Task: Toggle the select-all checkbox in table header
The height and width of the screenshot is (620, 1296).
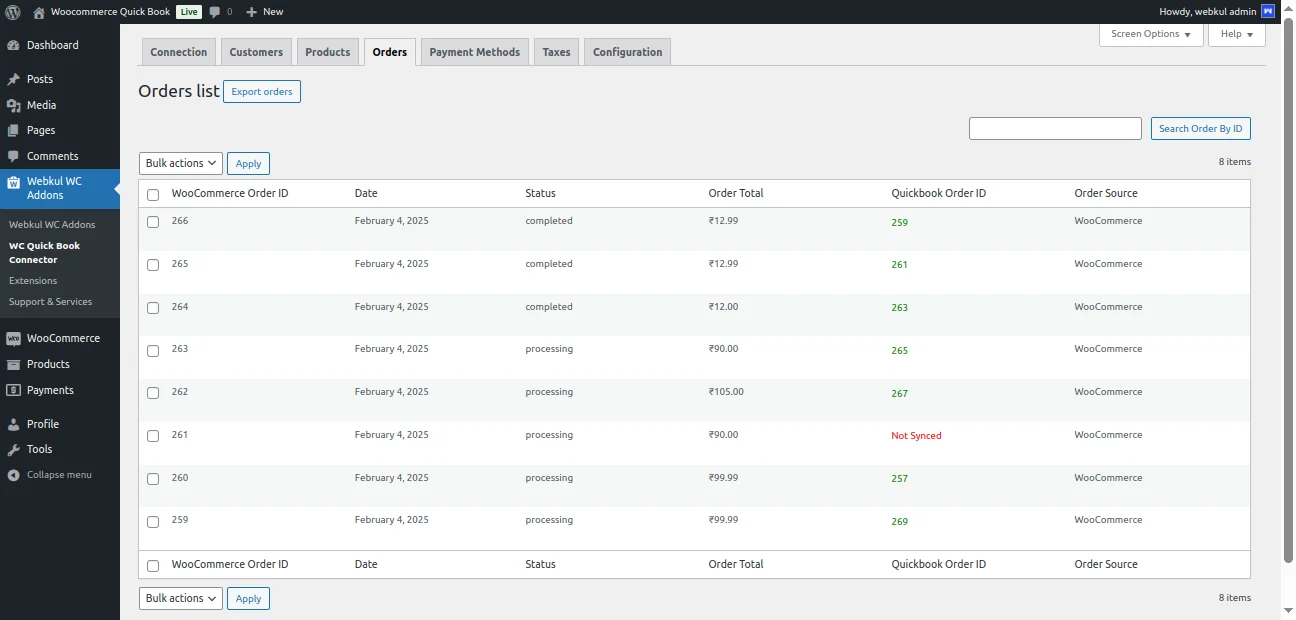Action: 153,195
